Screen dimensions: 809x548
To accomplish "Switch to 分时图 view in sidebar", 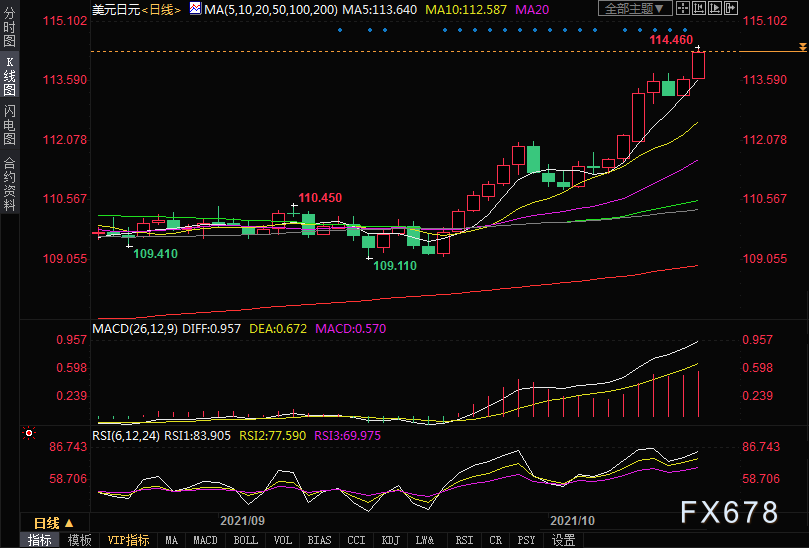I will [x=9, y=27].
